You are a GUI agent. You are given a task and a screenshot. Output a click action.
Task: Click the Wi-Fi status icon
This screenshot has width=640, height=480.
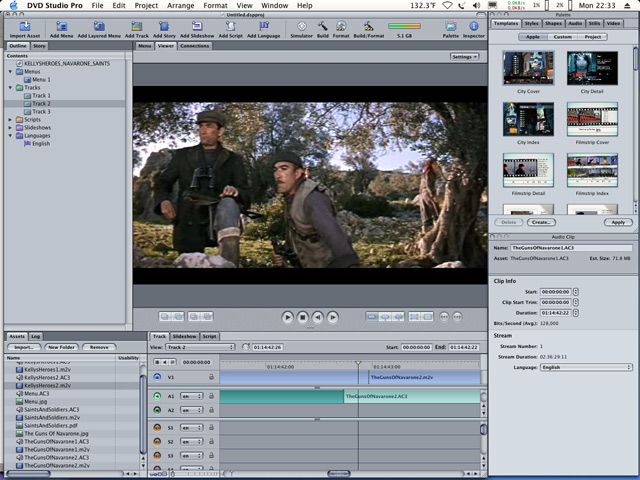pos(447,5)
